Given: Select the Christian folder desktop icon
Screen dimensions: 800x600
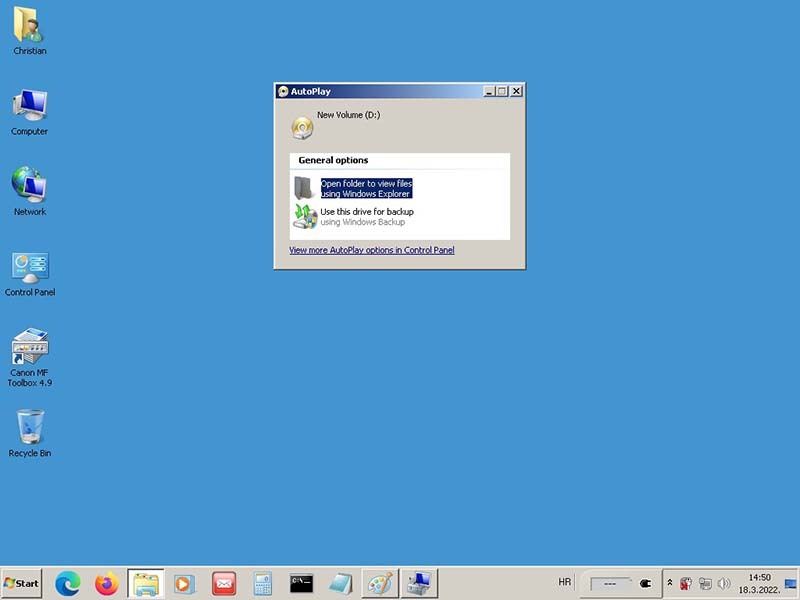Looking at the screenshot, I should click(x=29, y=30).
